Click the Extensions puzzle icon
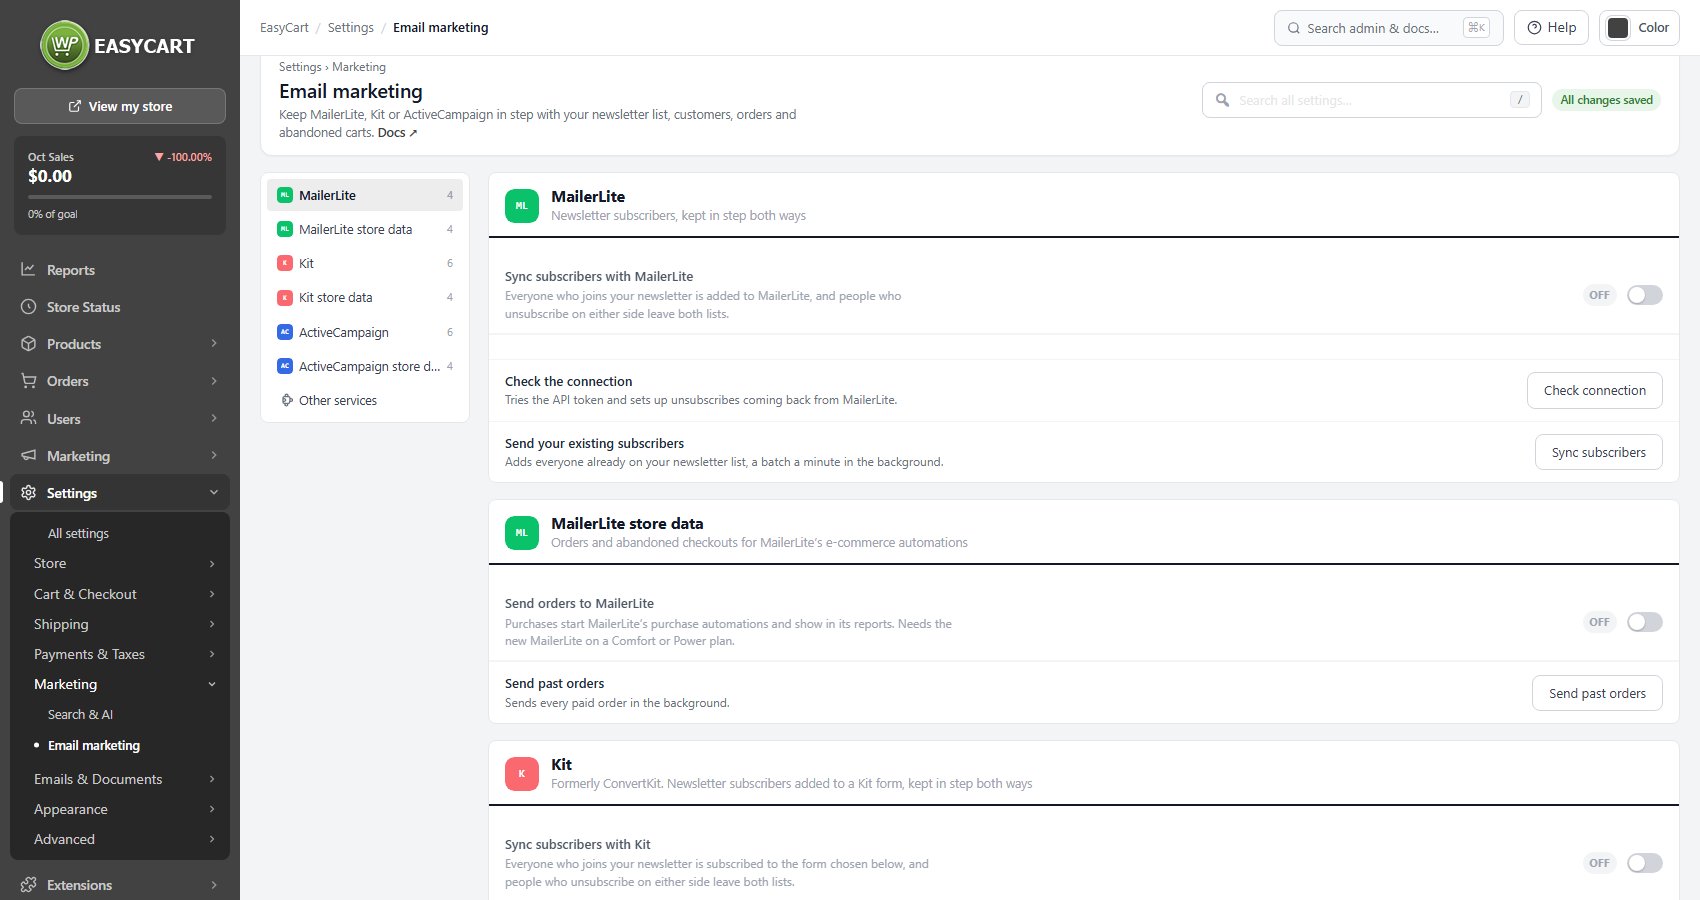 [x=28, y=884]
